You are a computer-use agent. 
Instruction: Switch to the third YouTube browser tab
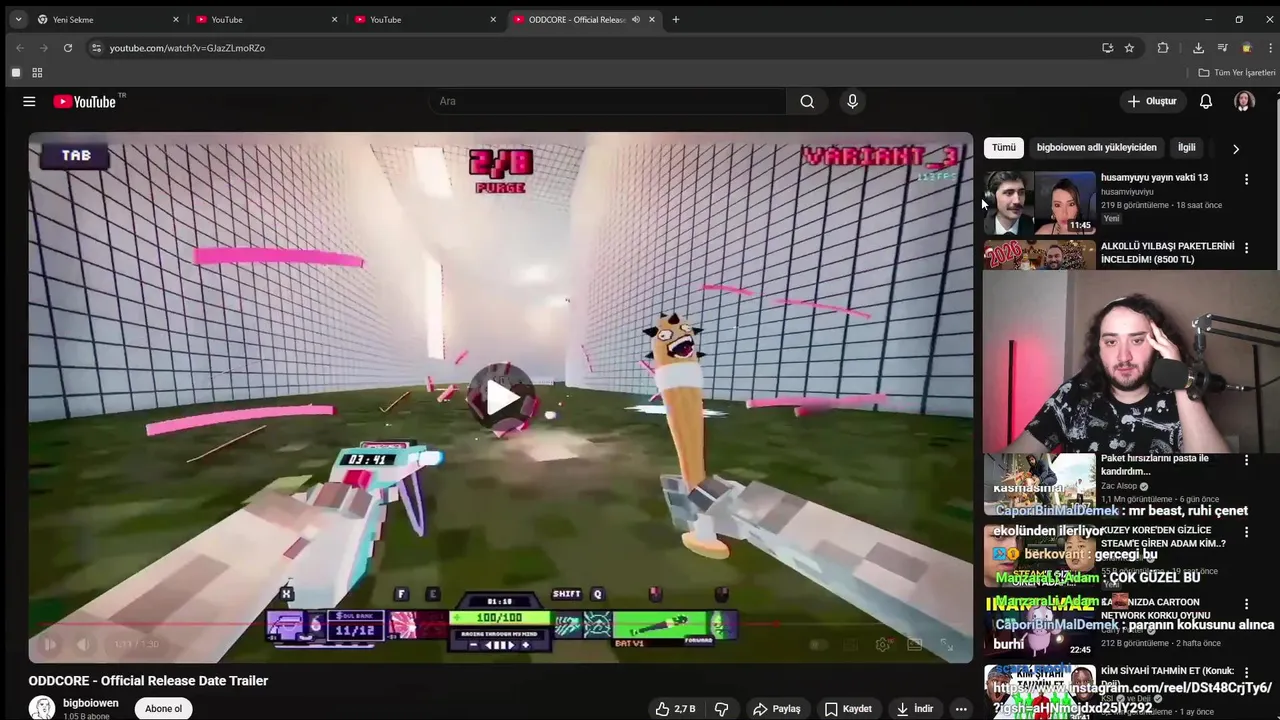pos(423,20)
